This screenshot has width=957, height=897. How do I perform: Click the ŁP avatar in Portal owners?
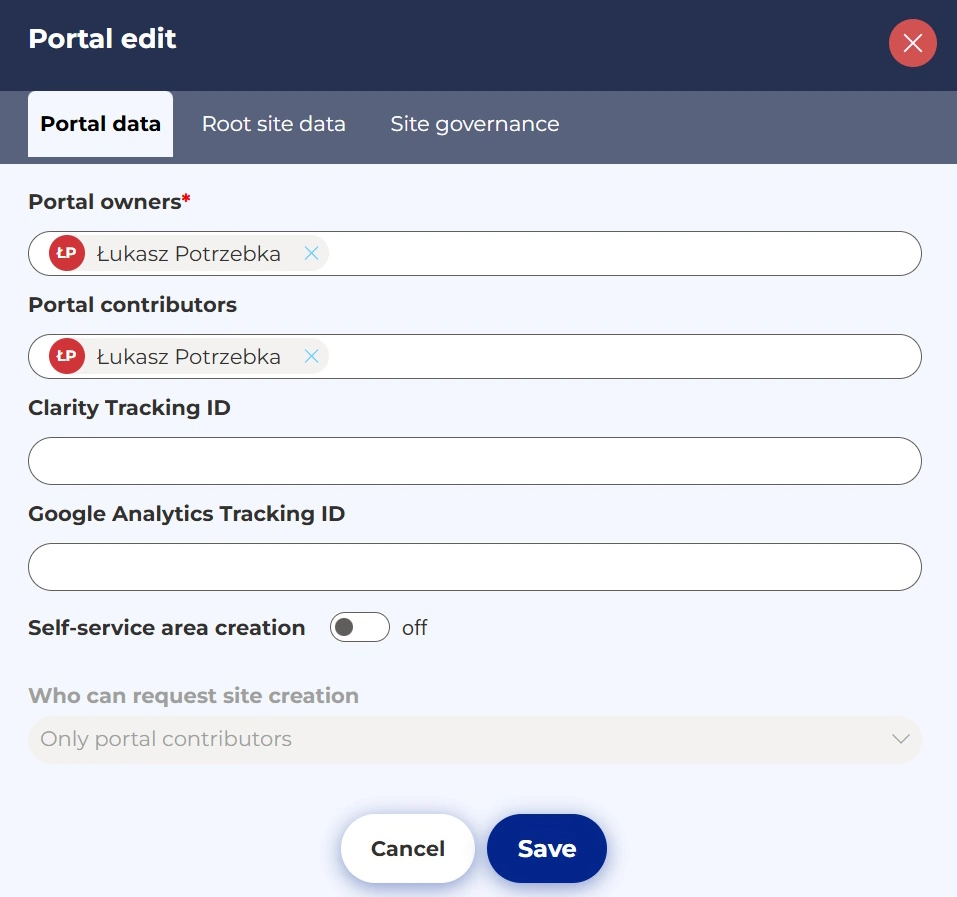[x=67, y=254]
